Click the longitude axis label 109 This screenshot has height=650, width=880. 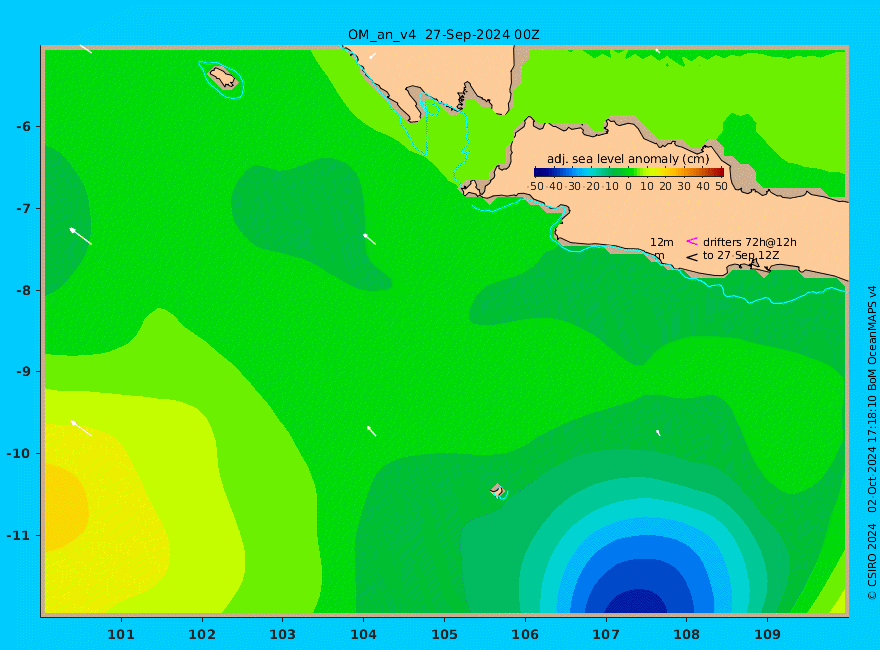(x=768, y=634)
